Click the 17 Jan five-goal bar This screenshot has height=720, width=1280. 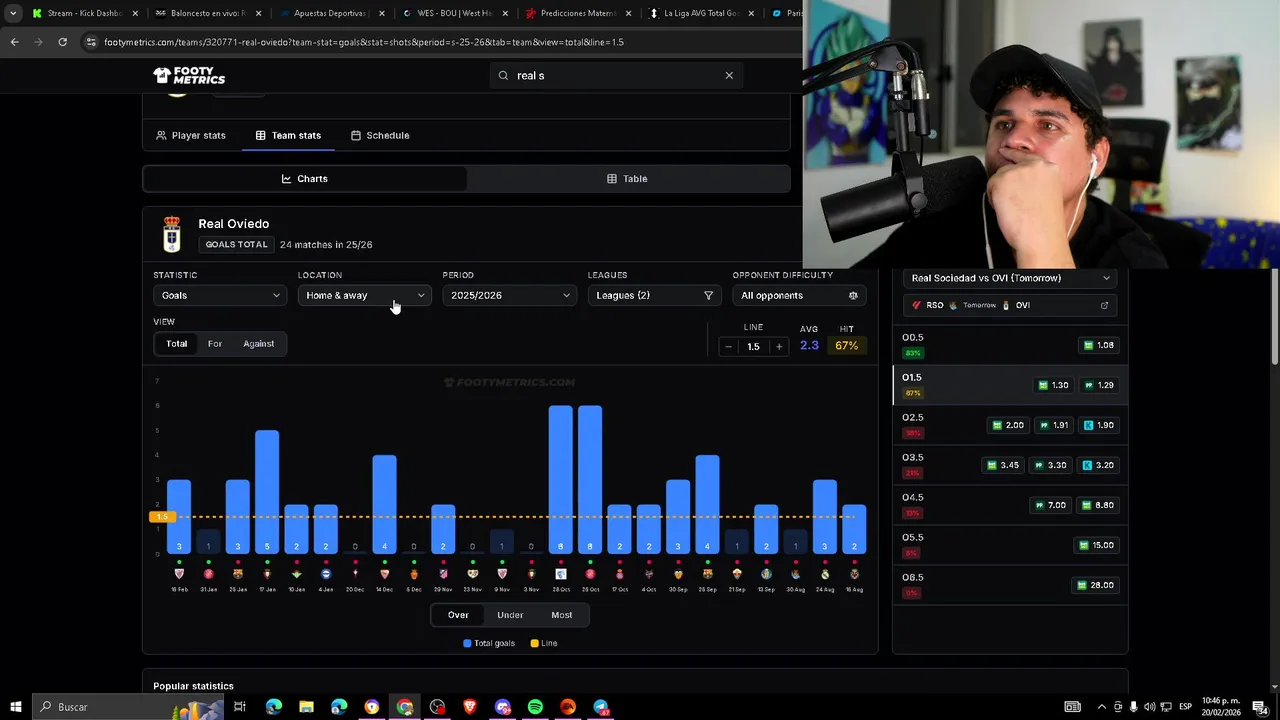267,492
